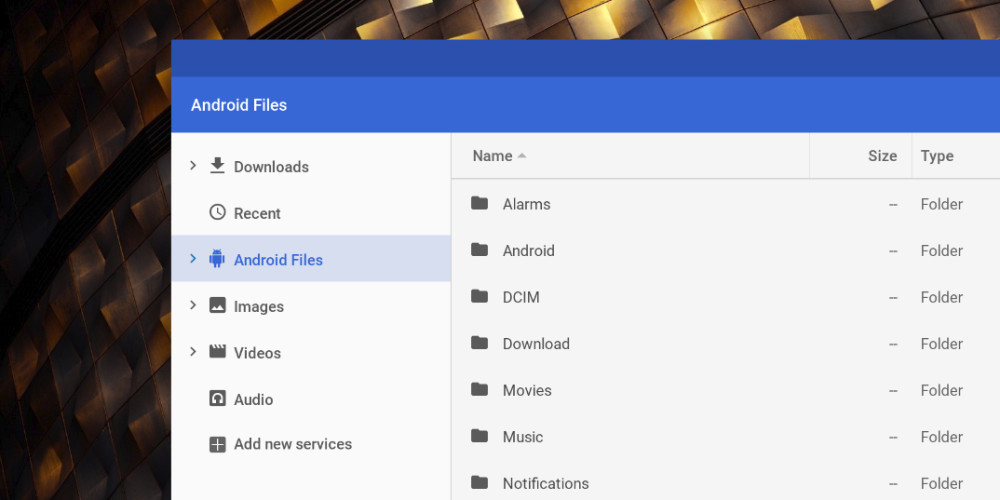Expand the Videos tree chevron

(193, 352)
